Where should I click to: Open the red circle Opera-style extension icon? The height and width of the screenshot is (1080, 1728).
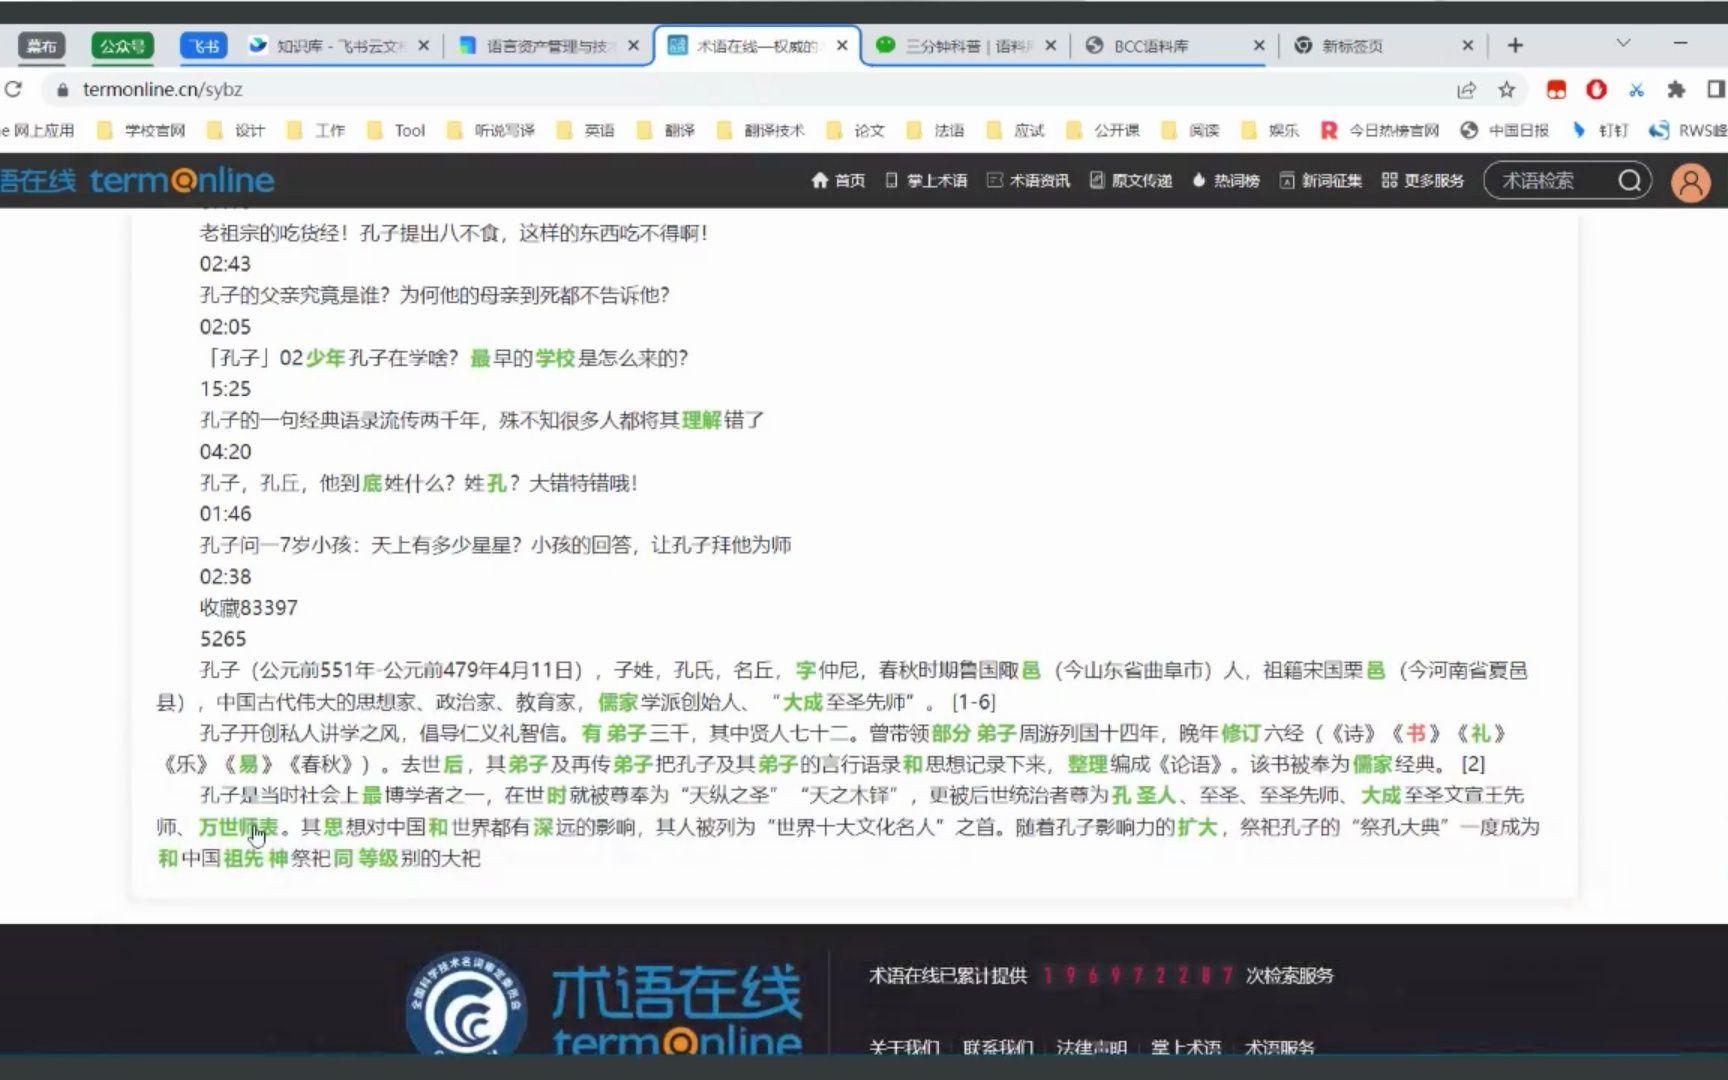click(1596, 90)
